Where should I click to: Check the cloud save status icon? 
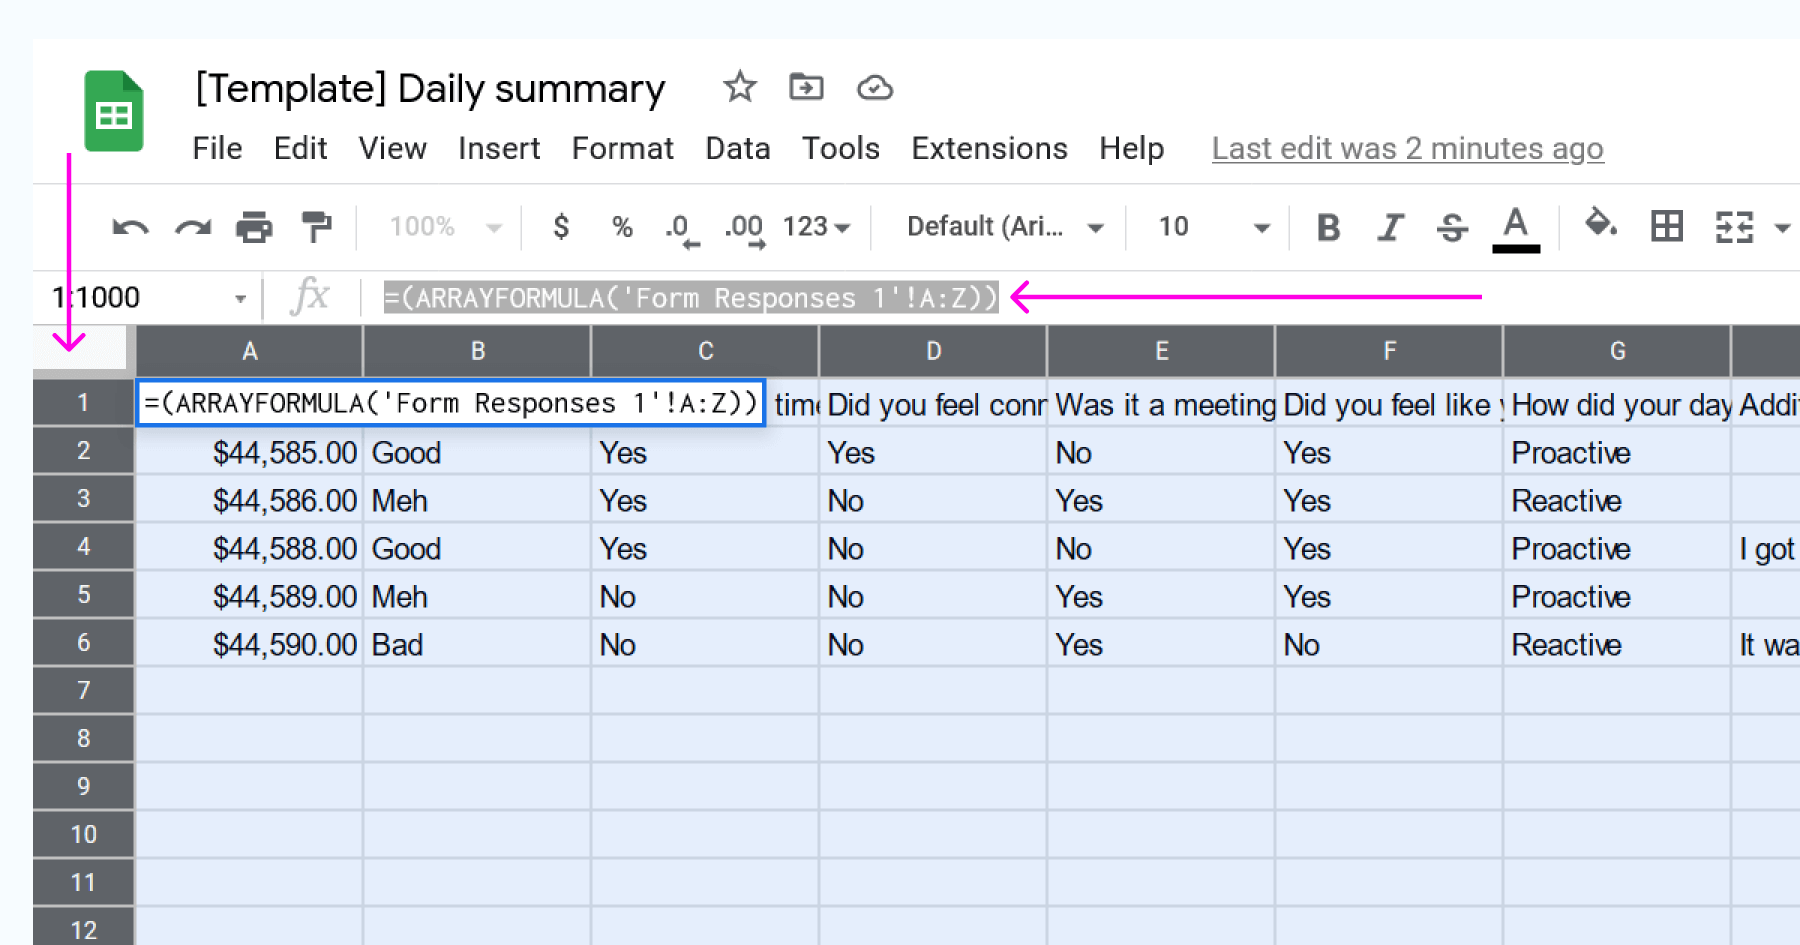875,88
